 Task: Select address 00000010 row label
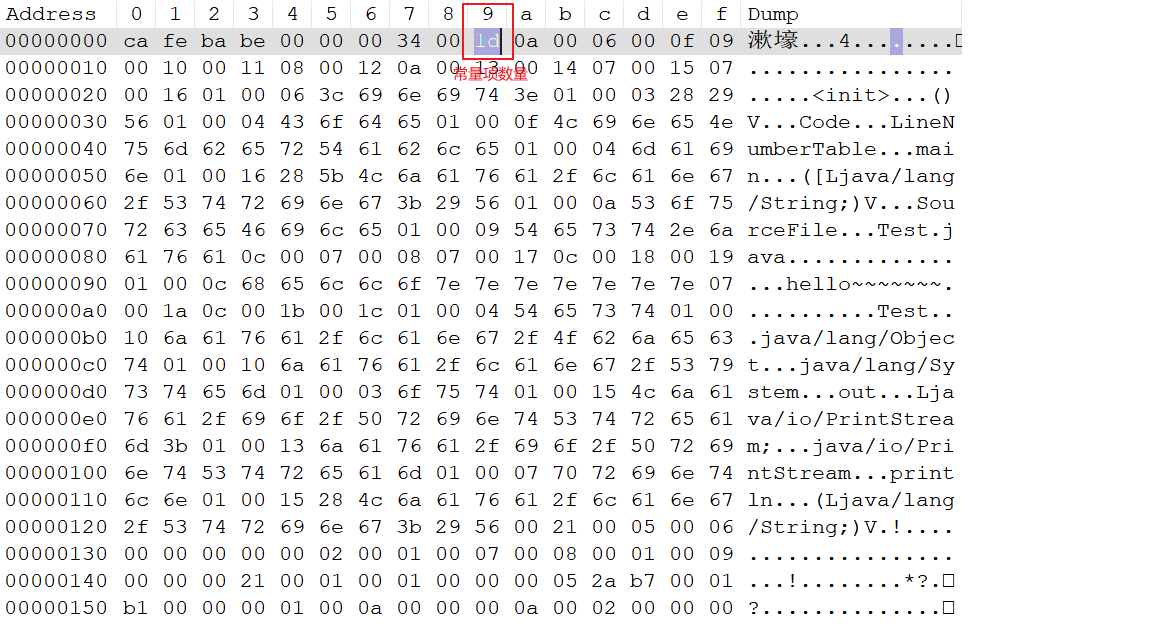(56, 68)
